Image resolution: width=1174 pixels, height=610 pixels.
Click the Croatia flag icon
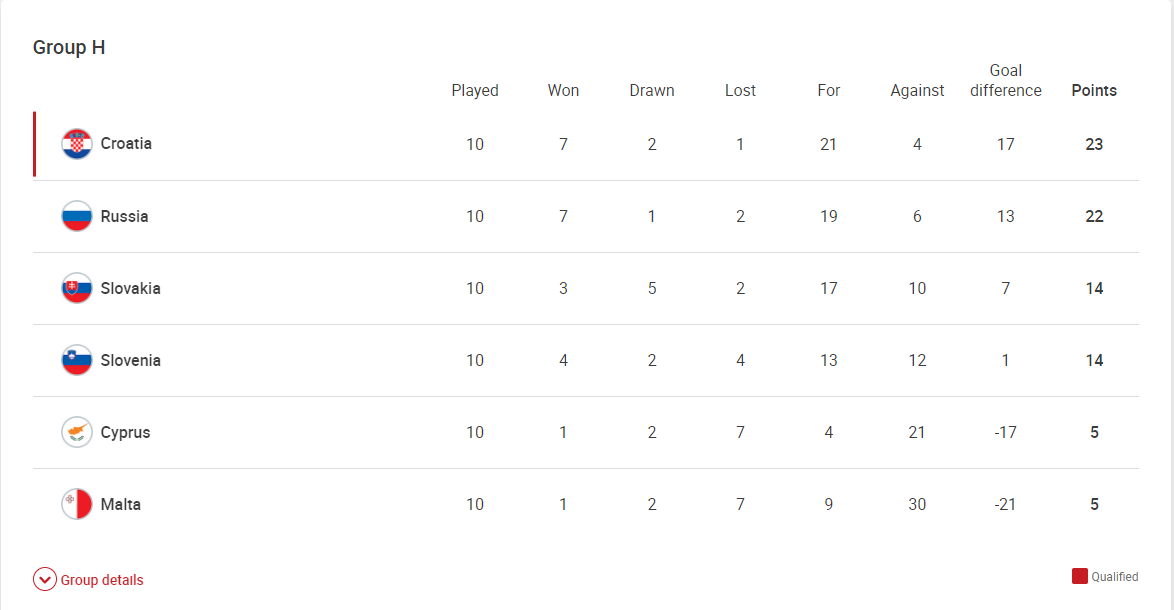pos(76,144)
